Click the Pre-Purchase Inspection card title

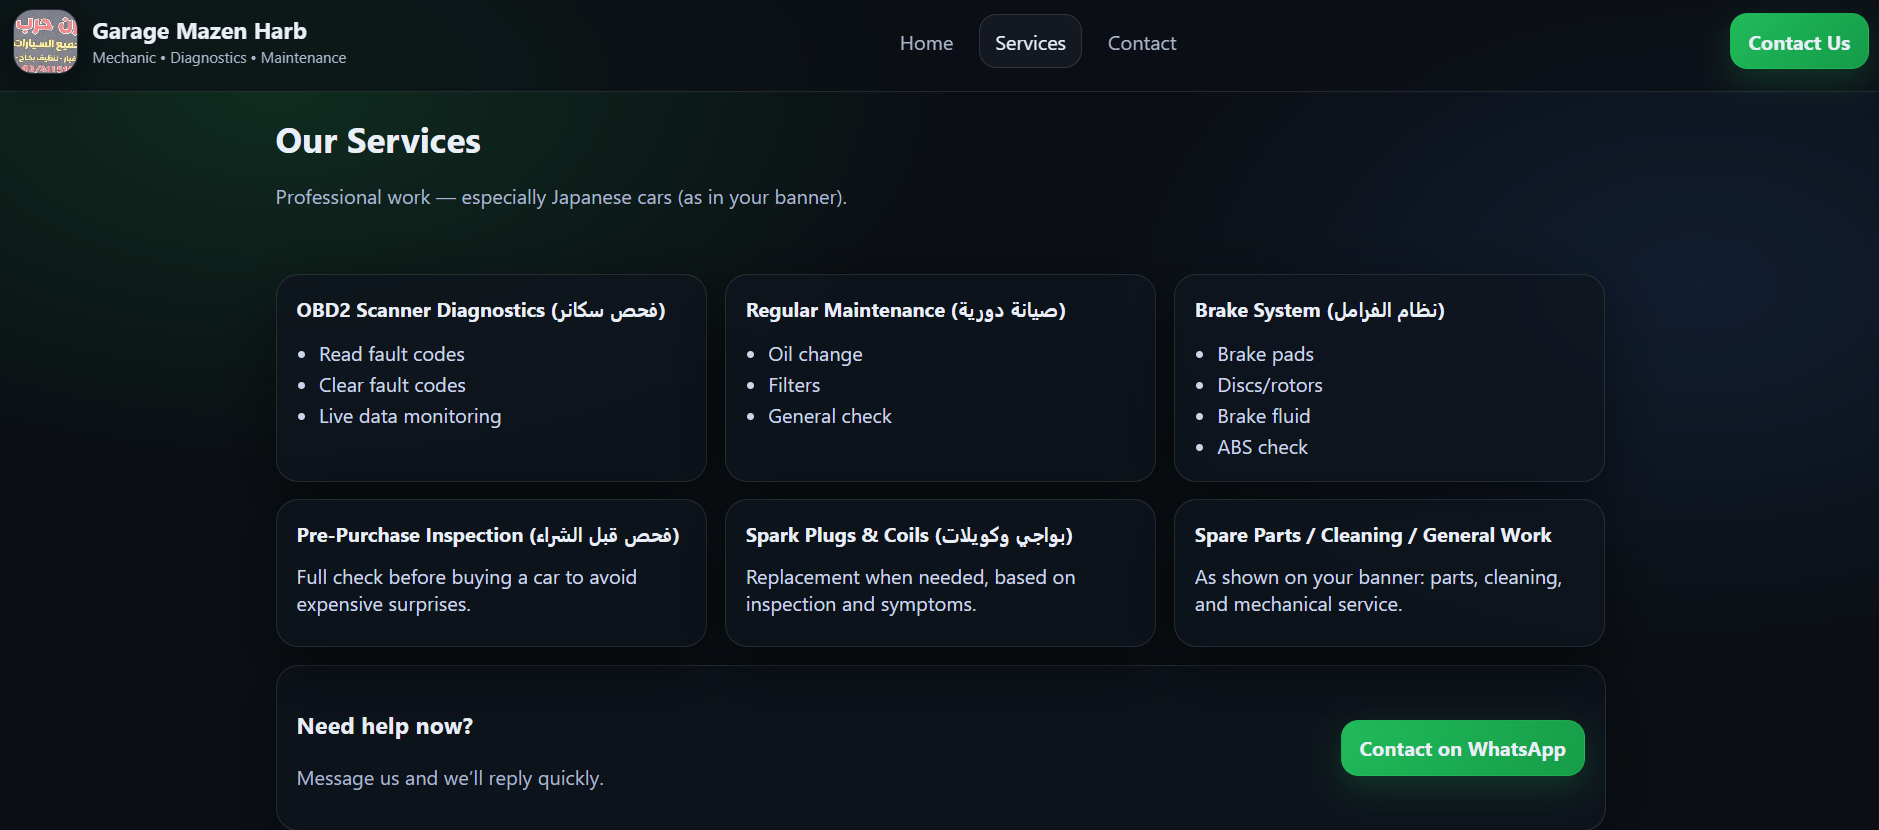[487, 535]
